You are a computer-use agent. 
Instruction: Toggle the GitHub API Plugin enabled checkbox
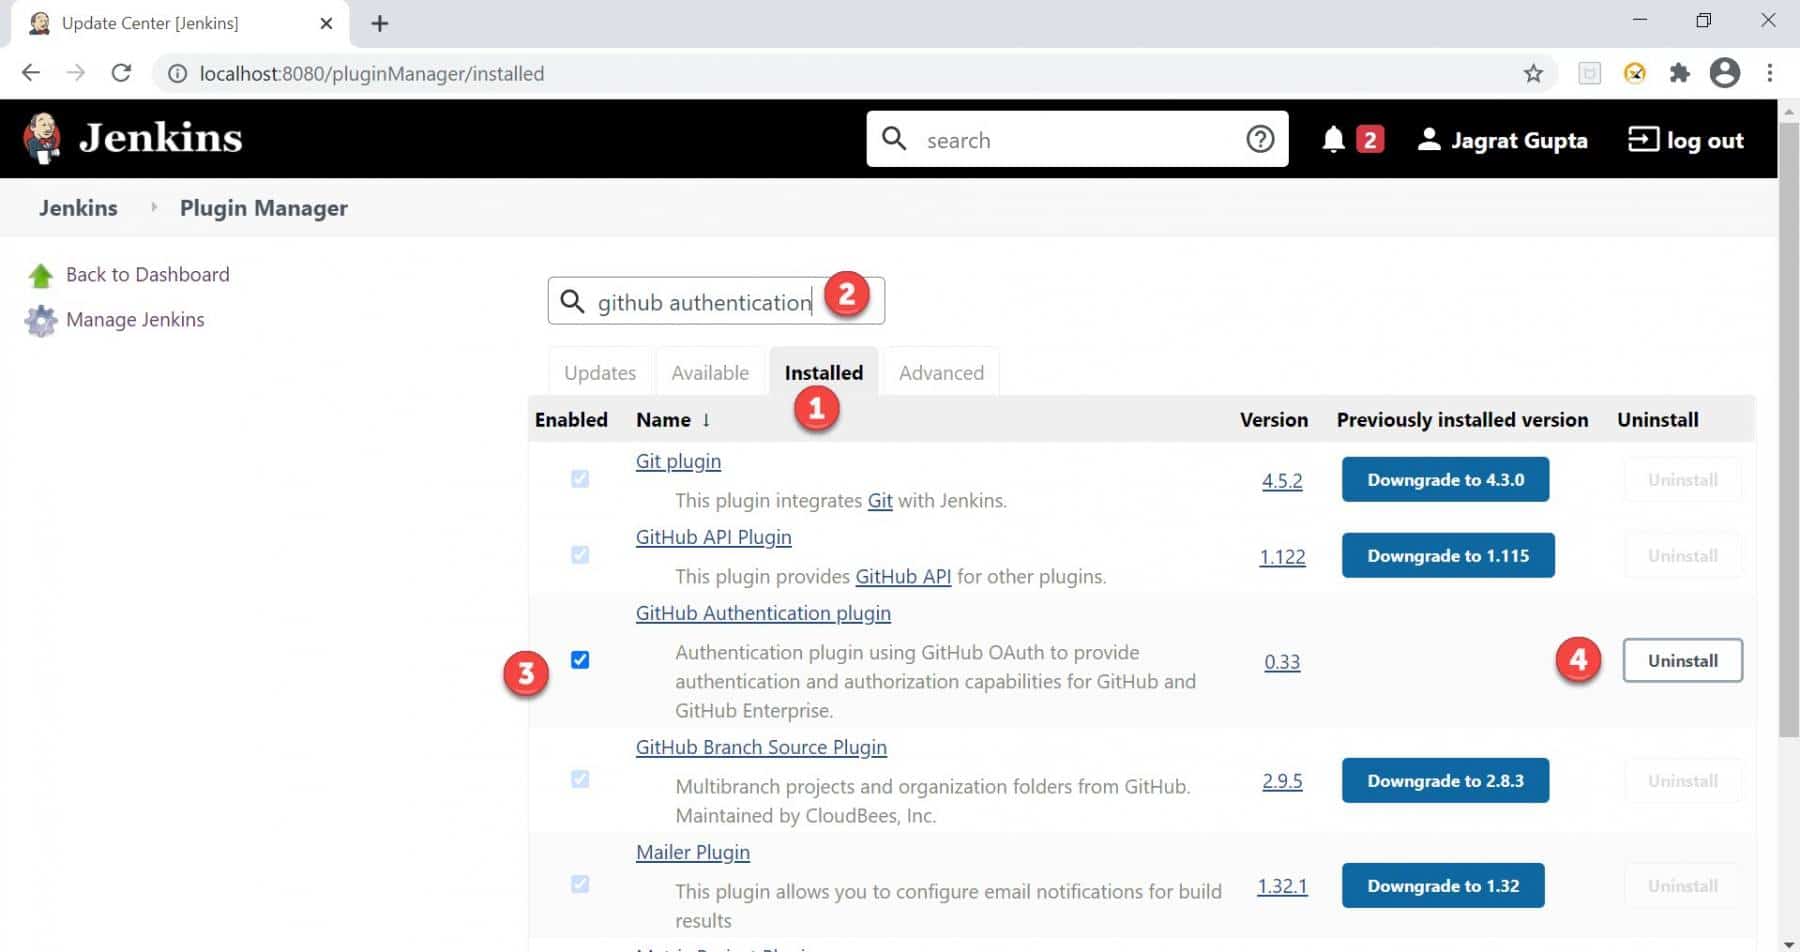(x=580, y=555)
